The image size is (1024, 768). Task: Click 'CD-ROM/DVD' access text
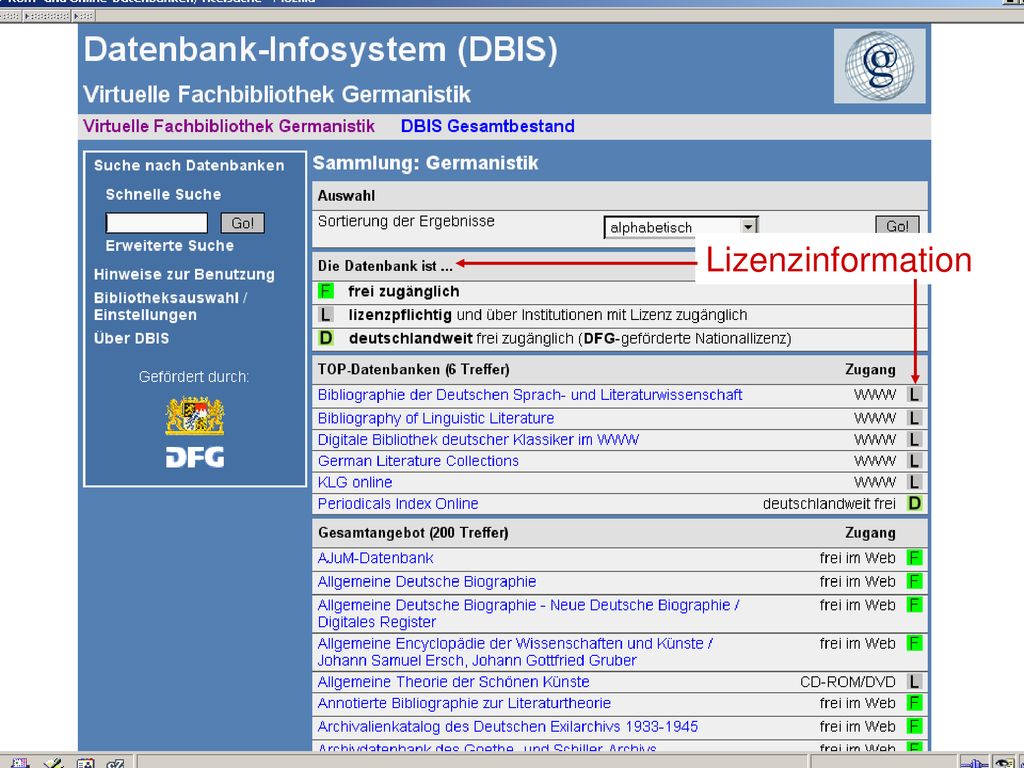[x=848, y=682]
